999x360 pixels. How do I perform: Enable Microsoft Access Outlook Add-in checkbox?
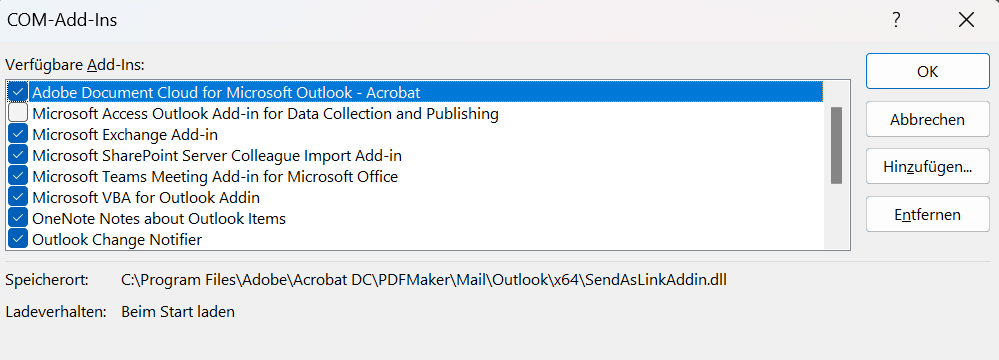(x=18, y=113)
